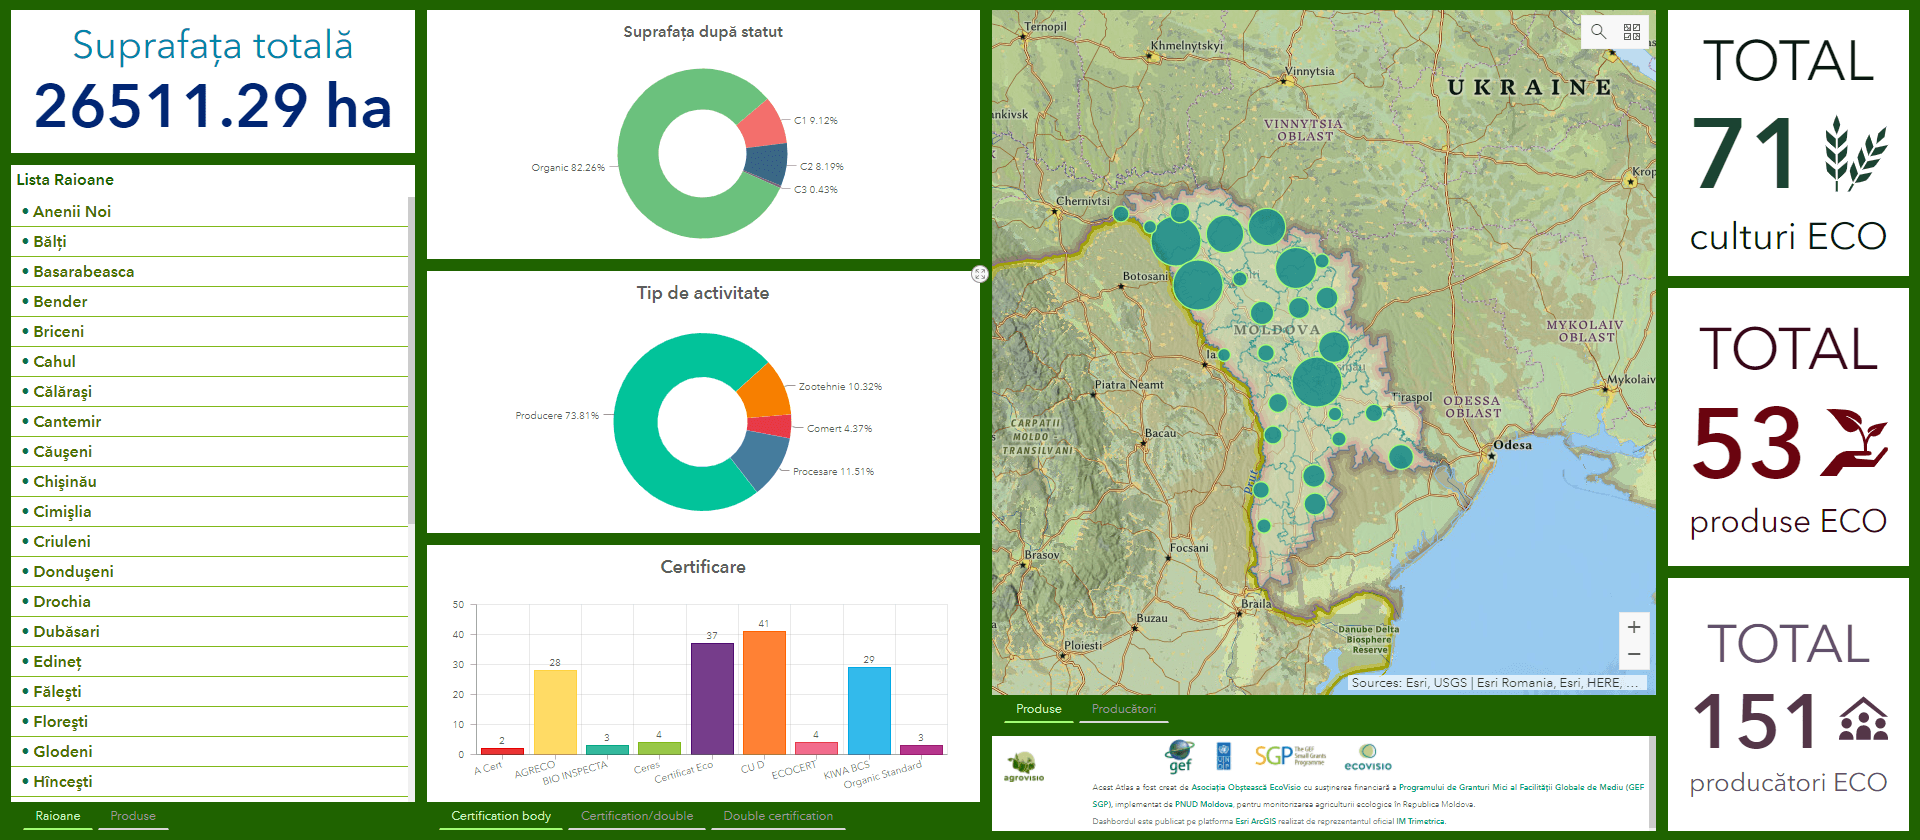Select Bălți in the Raioane list
The width and height of the screenshot is (1920, 840).
tap(210, 242)
